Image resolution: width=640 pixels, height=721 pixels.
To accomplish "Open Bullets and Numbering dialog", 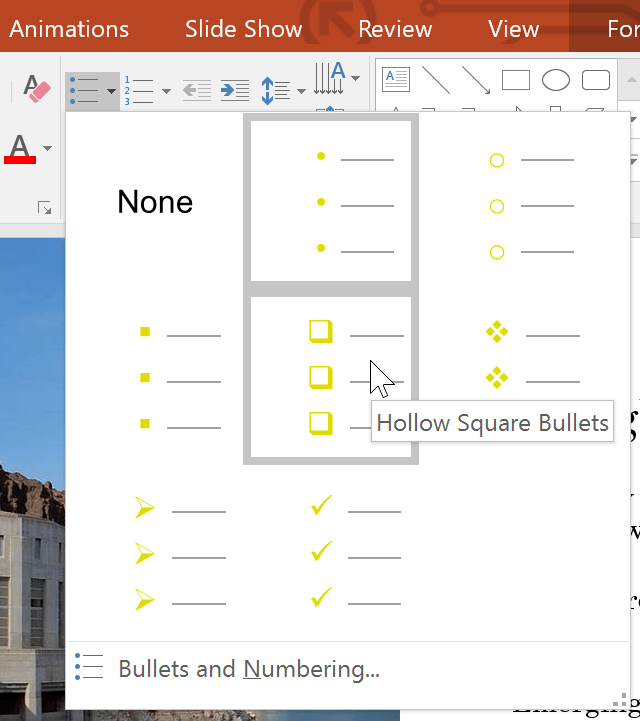I will tap(347, 669).
